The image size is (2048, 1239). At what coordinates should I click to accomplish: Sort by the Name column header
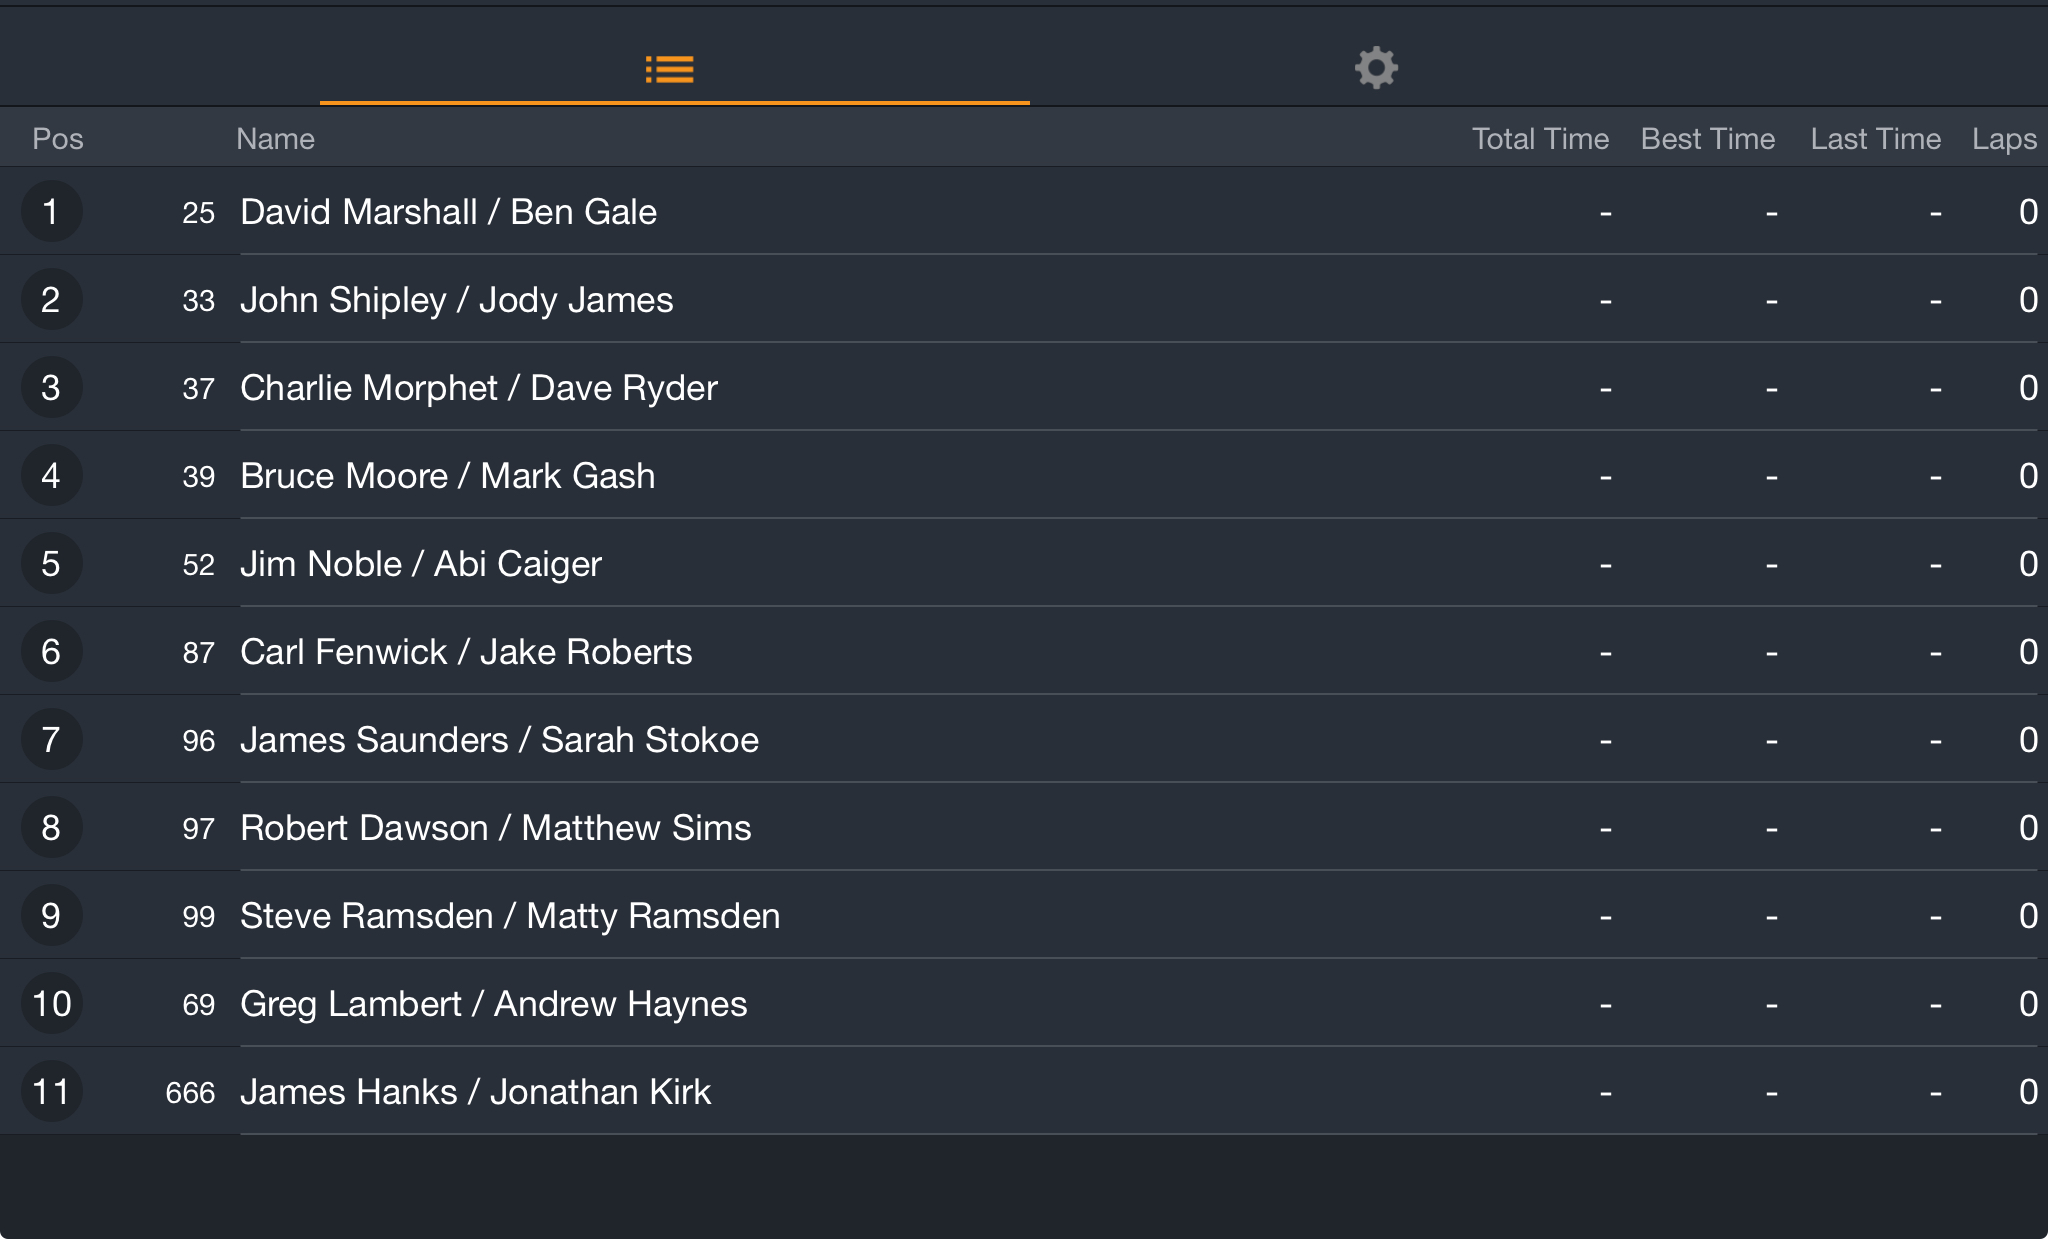275,139
